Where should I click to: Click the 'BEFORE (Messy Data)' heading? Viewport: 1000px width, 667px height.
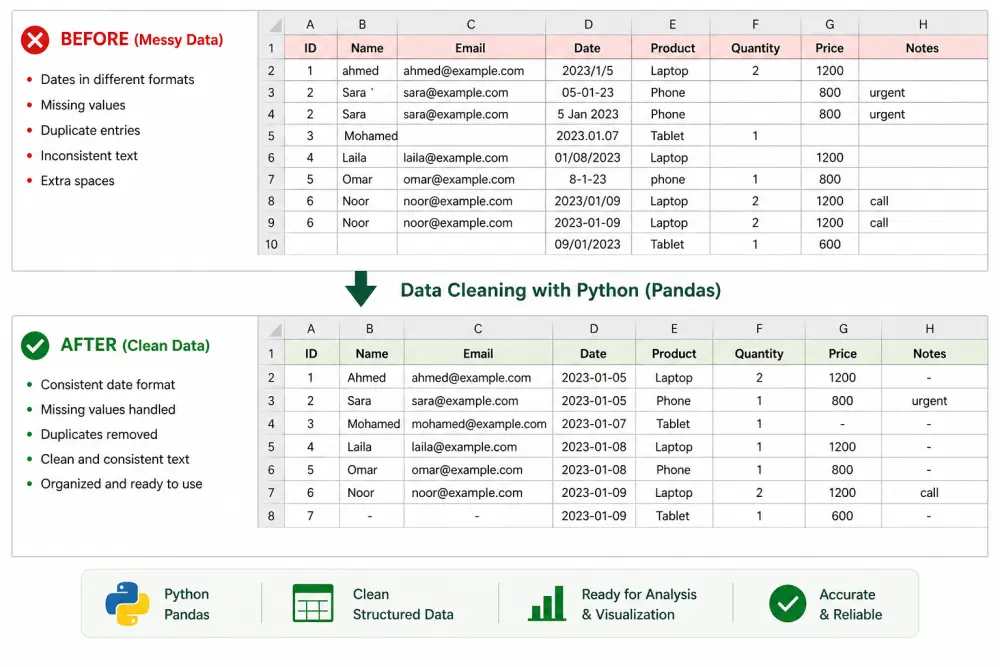click(142, 40)
